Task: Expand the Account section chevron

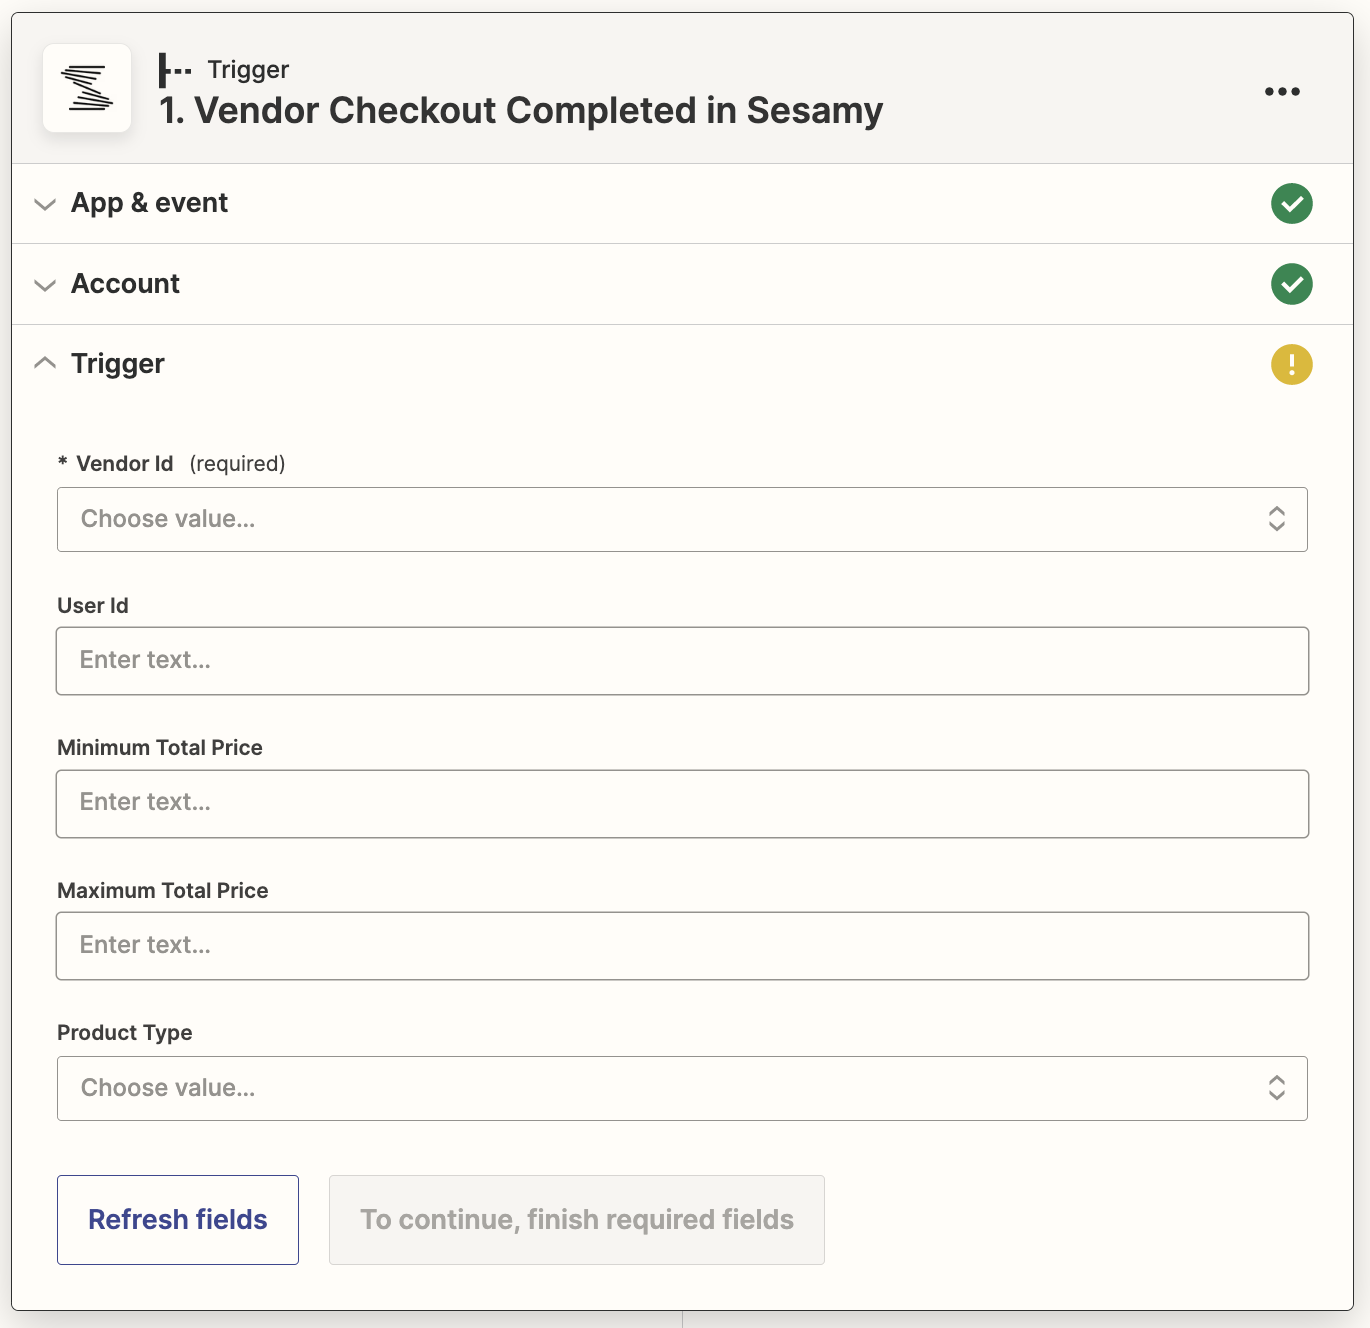Action: click(x=45, y=285)
